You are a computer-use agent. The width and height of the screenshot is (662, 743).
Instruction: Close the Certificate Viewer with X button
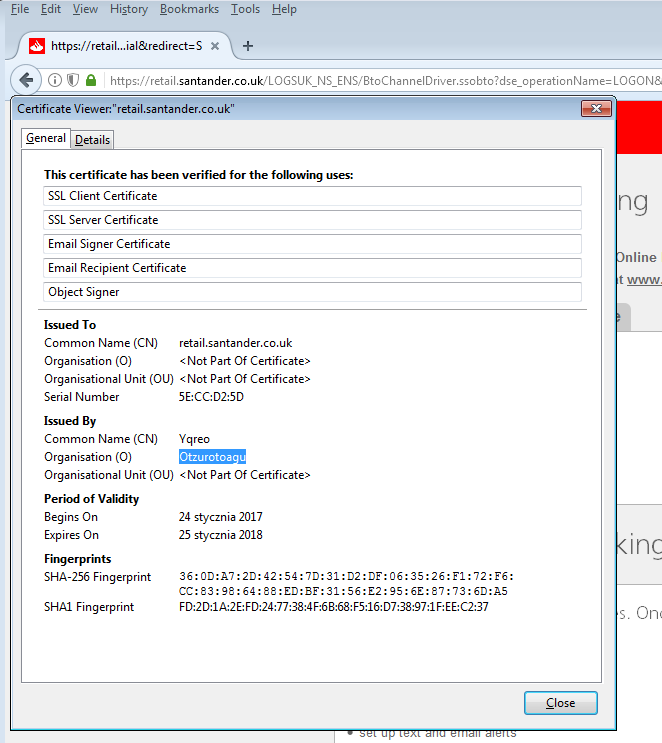click(596, 108)
